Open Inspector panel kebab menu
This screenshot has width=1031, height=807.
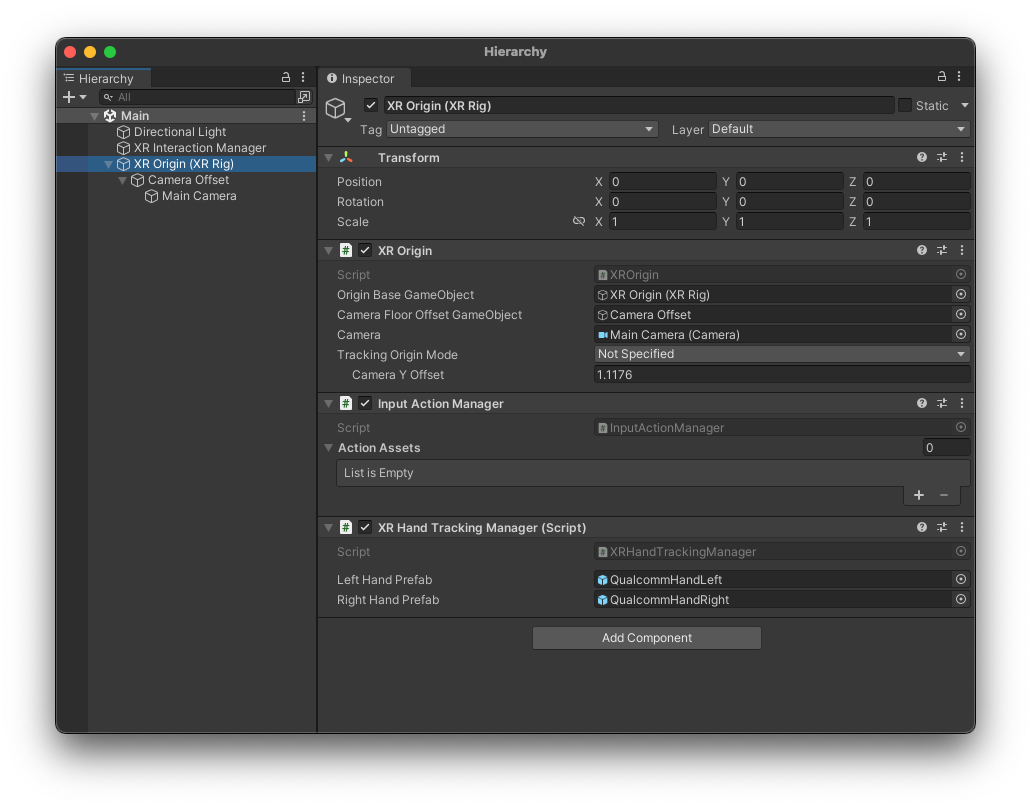[959, 76]
